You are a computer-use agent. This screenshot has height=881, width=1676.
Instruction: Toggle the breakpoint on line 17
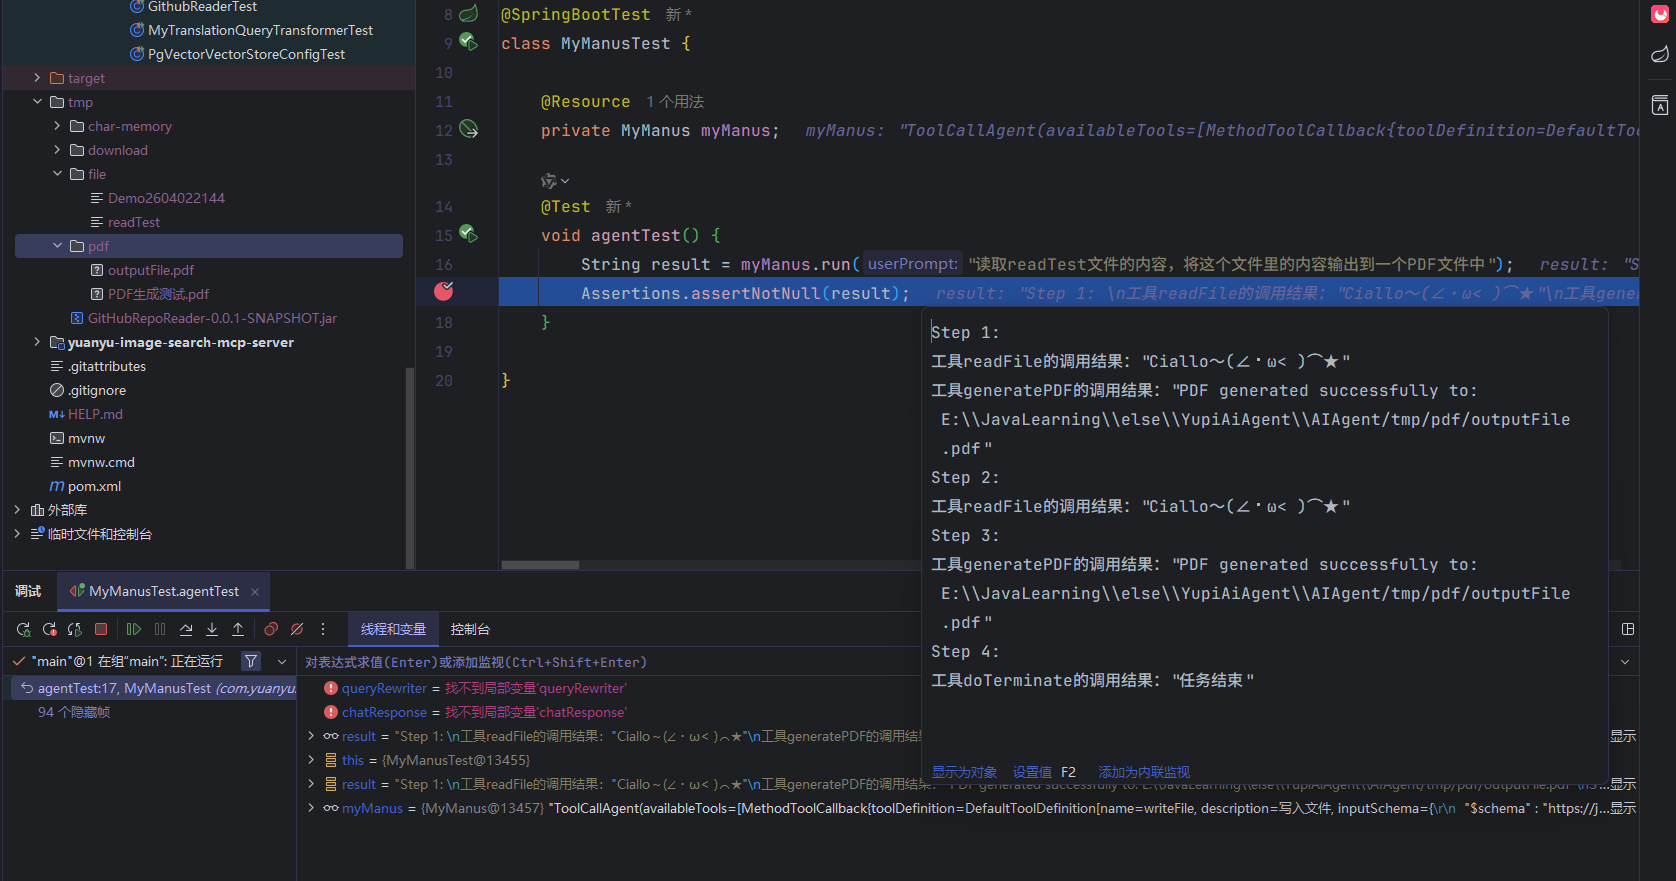click(x=444, y=291)
